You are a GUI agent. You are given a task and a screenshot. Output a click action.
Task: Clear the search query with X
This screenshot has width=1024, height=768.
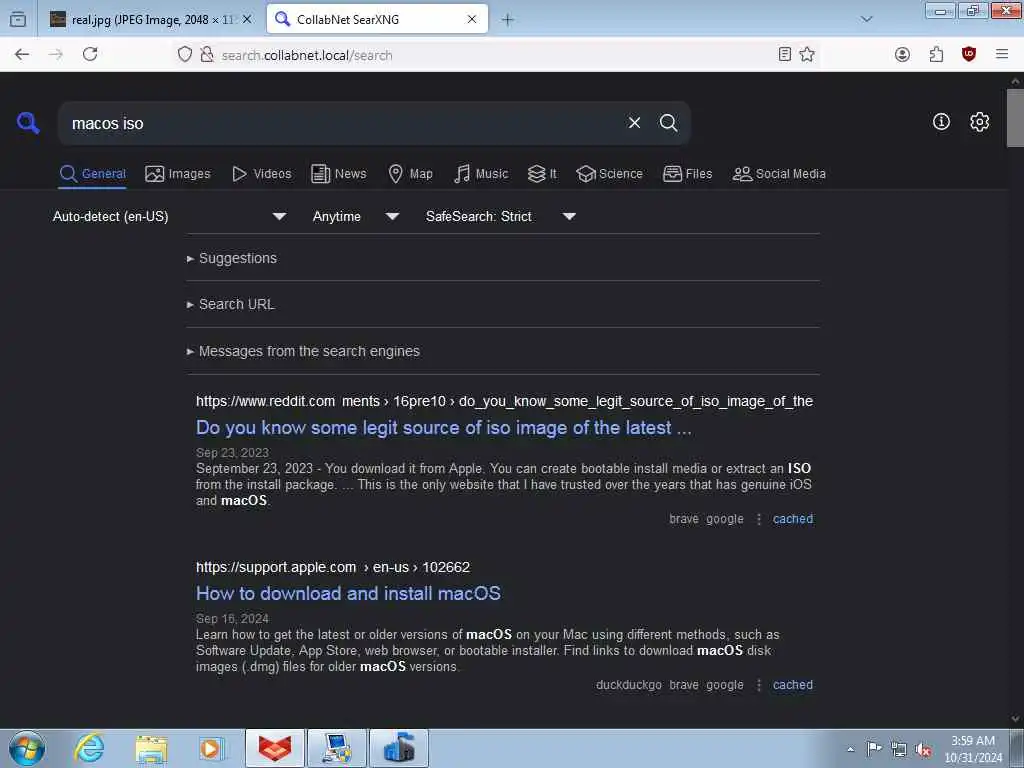[634, 123]
